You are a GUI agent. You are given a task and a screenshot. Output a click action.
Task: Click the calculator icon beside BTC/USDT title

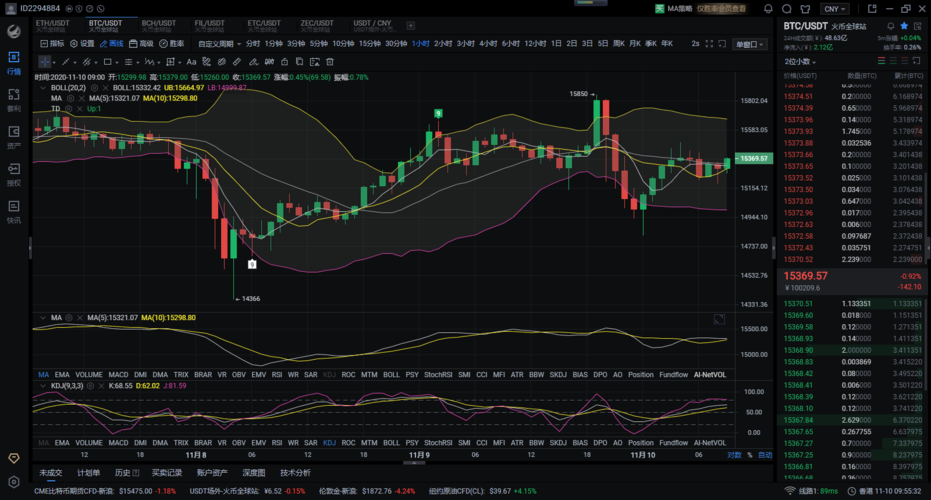point(917,26)
